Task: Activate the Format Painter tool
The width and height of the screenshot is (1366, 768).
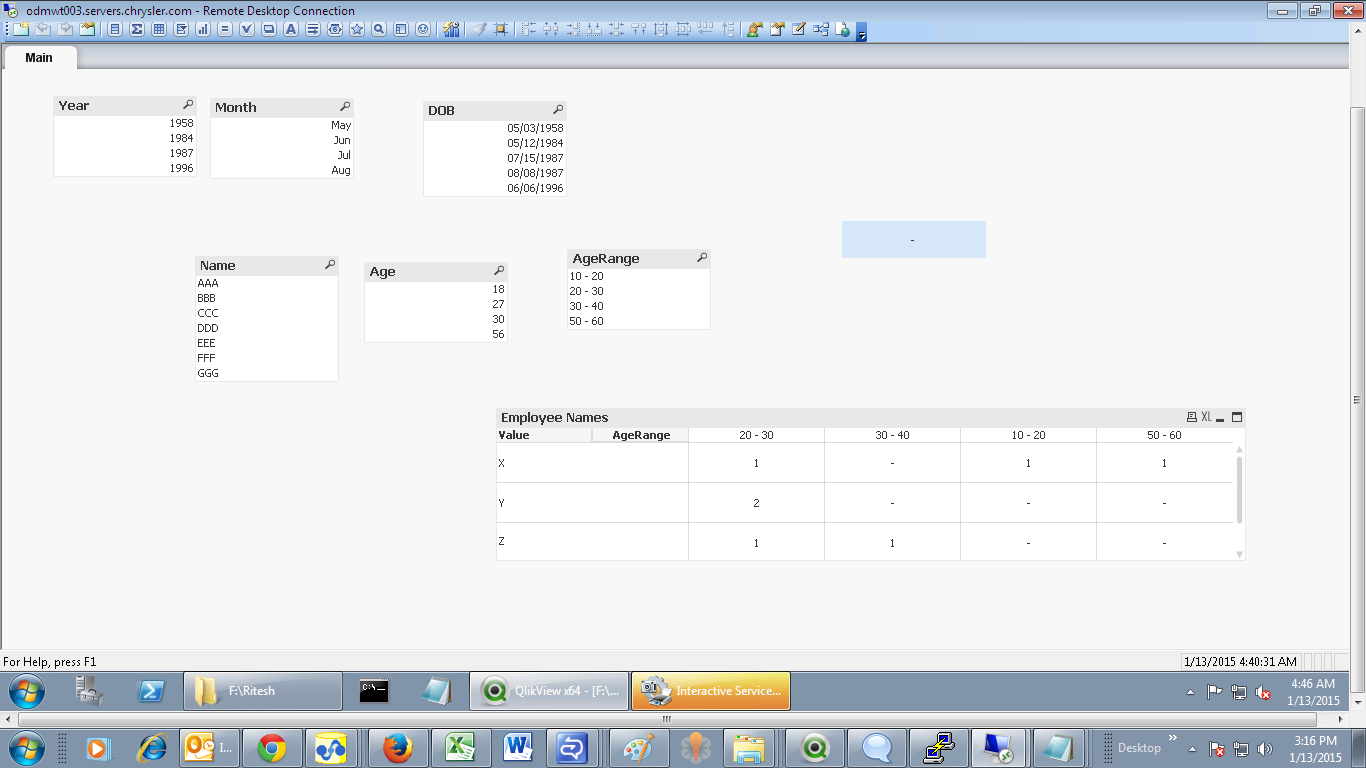Action: (x=479, y=30)
